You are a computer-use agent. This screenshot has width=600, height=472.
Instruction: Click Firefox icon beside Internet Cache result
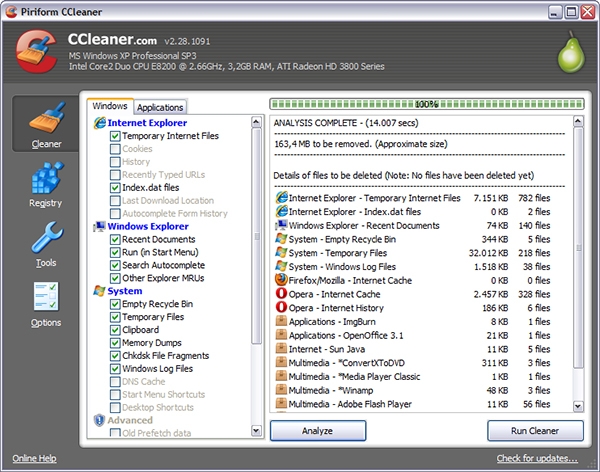pyautogui.click(x=282, y=280)
